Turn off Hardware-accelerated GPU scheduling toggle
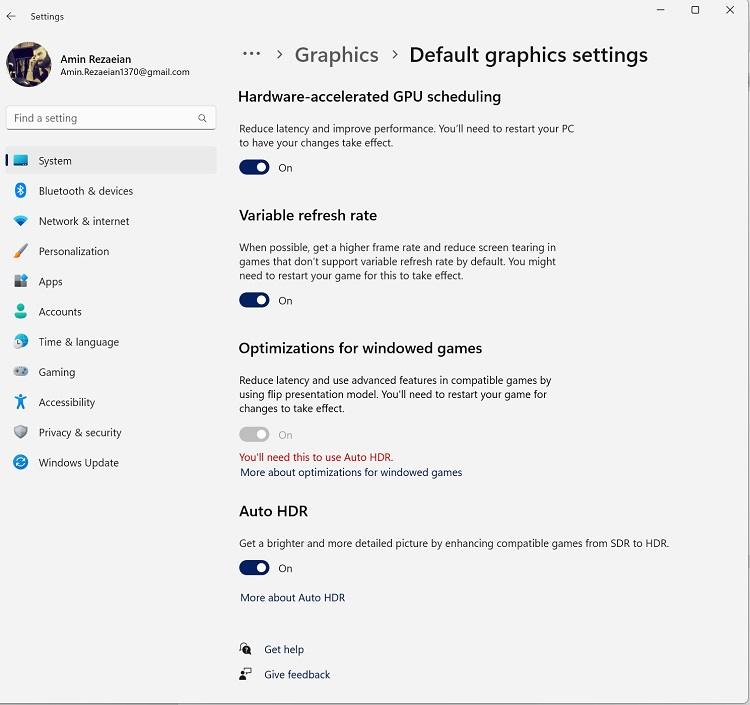The width and height of the screenshot is (750, 705). (x=254, y=168)
